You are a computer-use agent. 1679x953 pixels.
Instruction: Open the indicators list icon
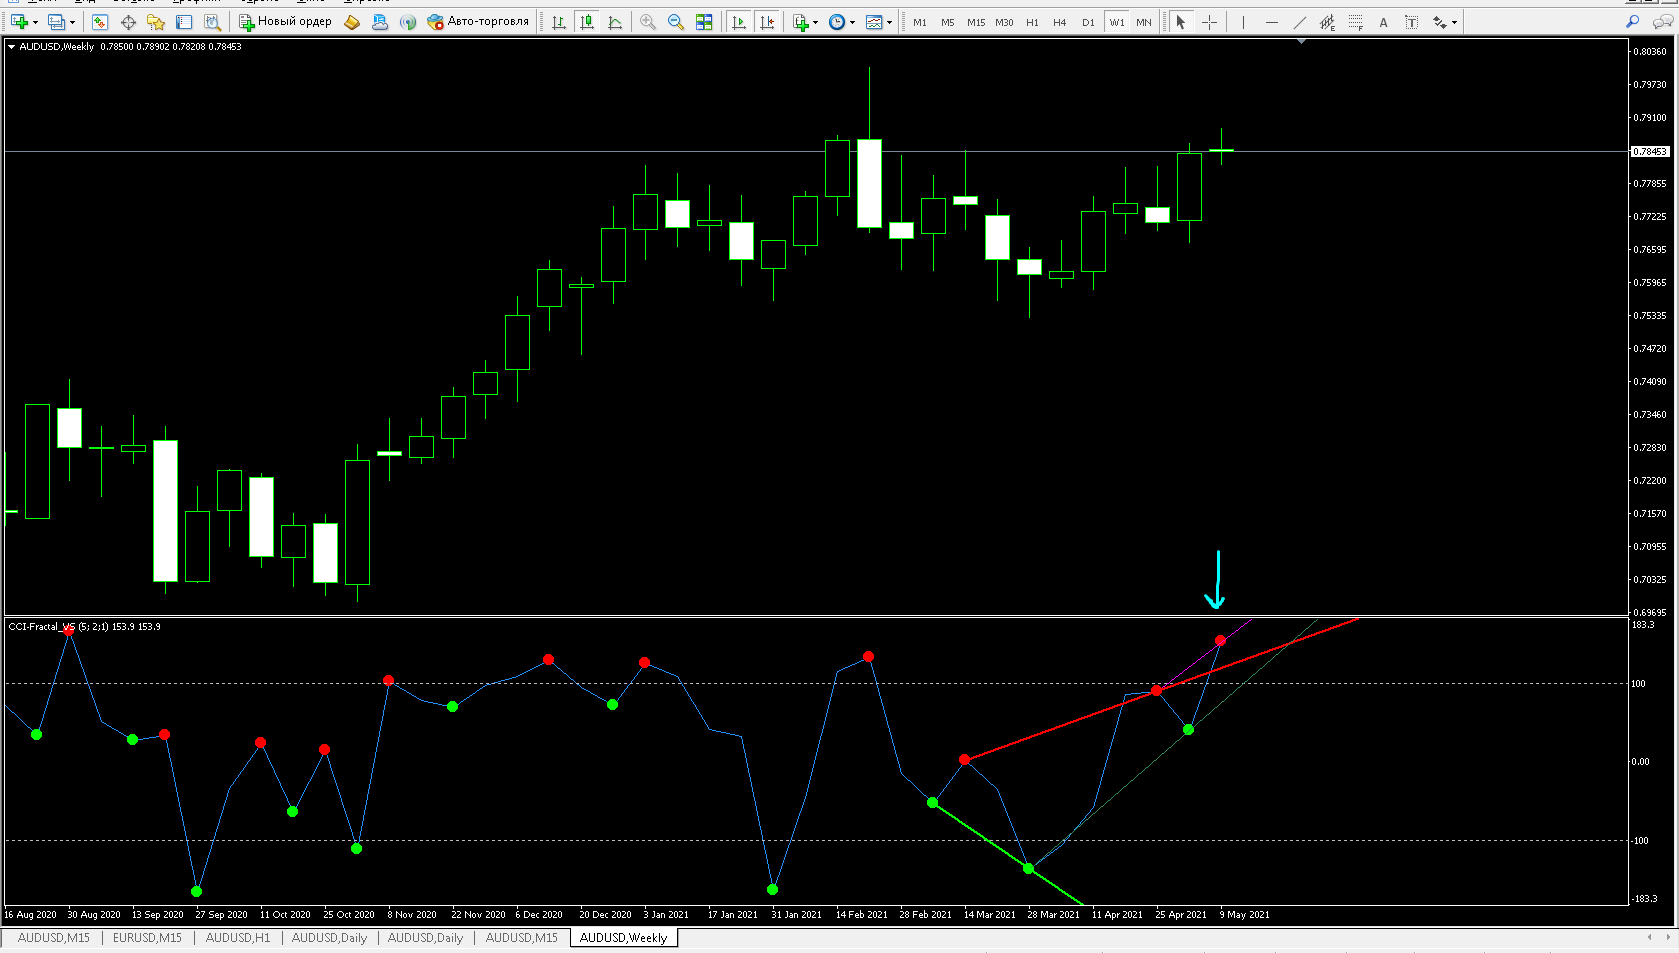(x=800, y=22)
